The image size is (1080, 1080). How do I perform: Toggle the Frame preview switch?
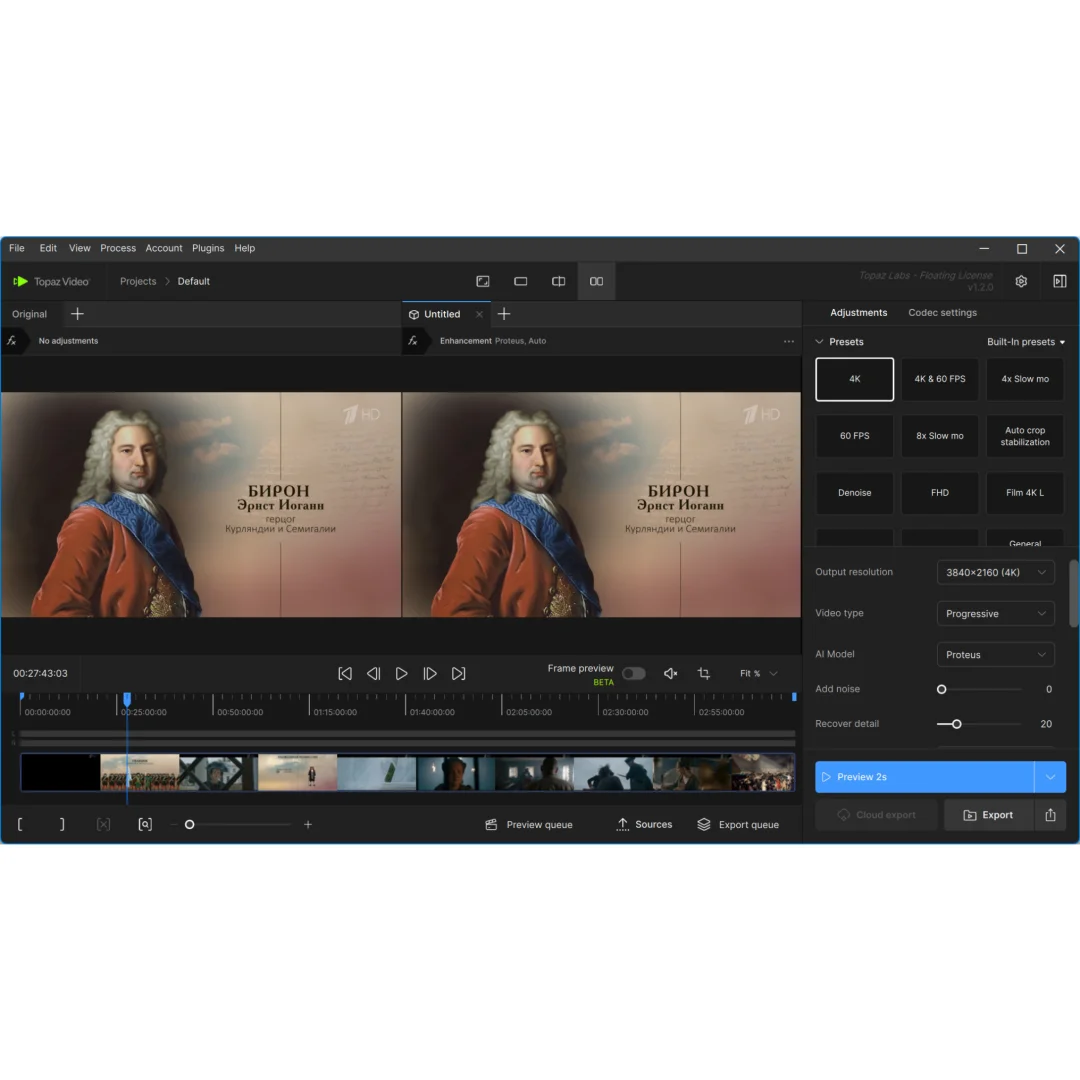pyautogui.click(x=633, y=674)
